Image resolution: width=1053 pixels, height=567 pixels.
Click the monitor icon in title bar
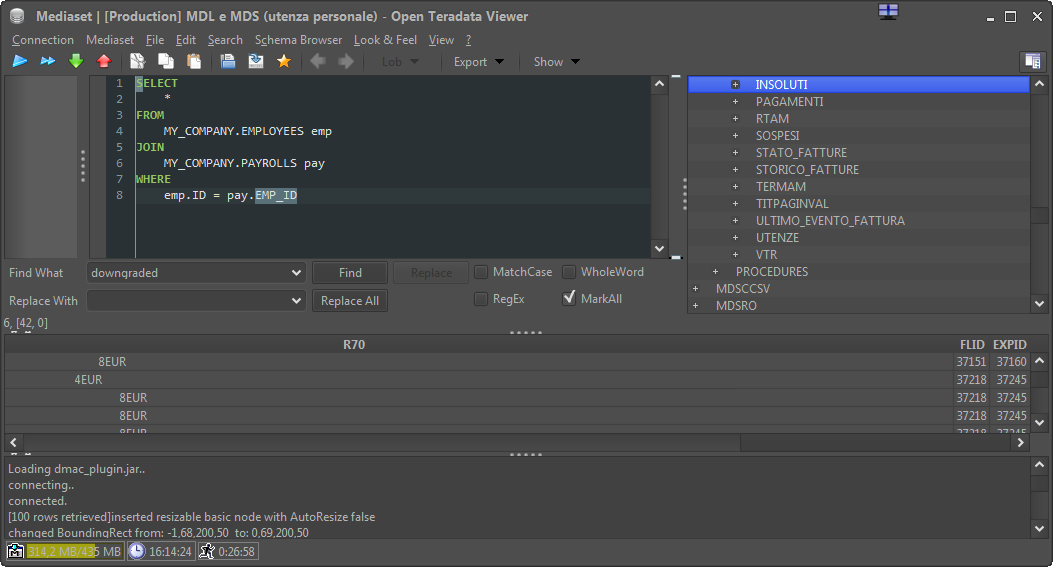888,11
